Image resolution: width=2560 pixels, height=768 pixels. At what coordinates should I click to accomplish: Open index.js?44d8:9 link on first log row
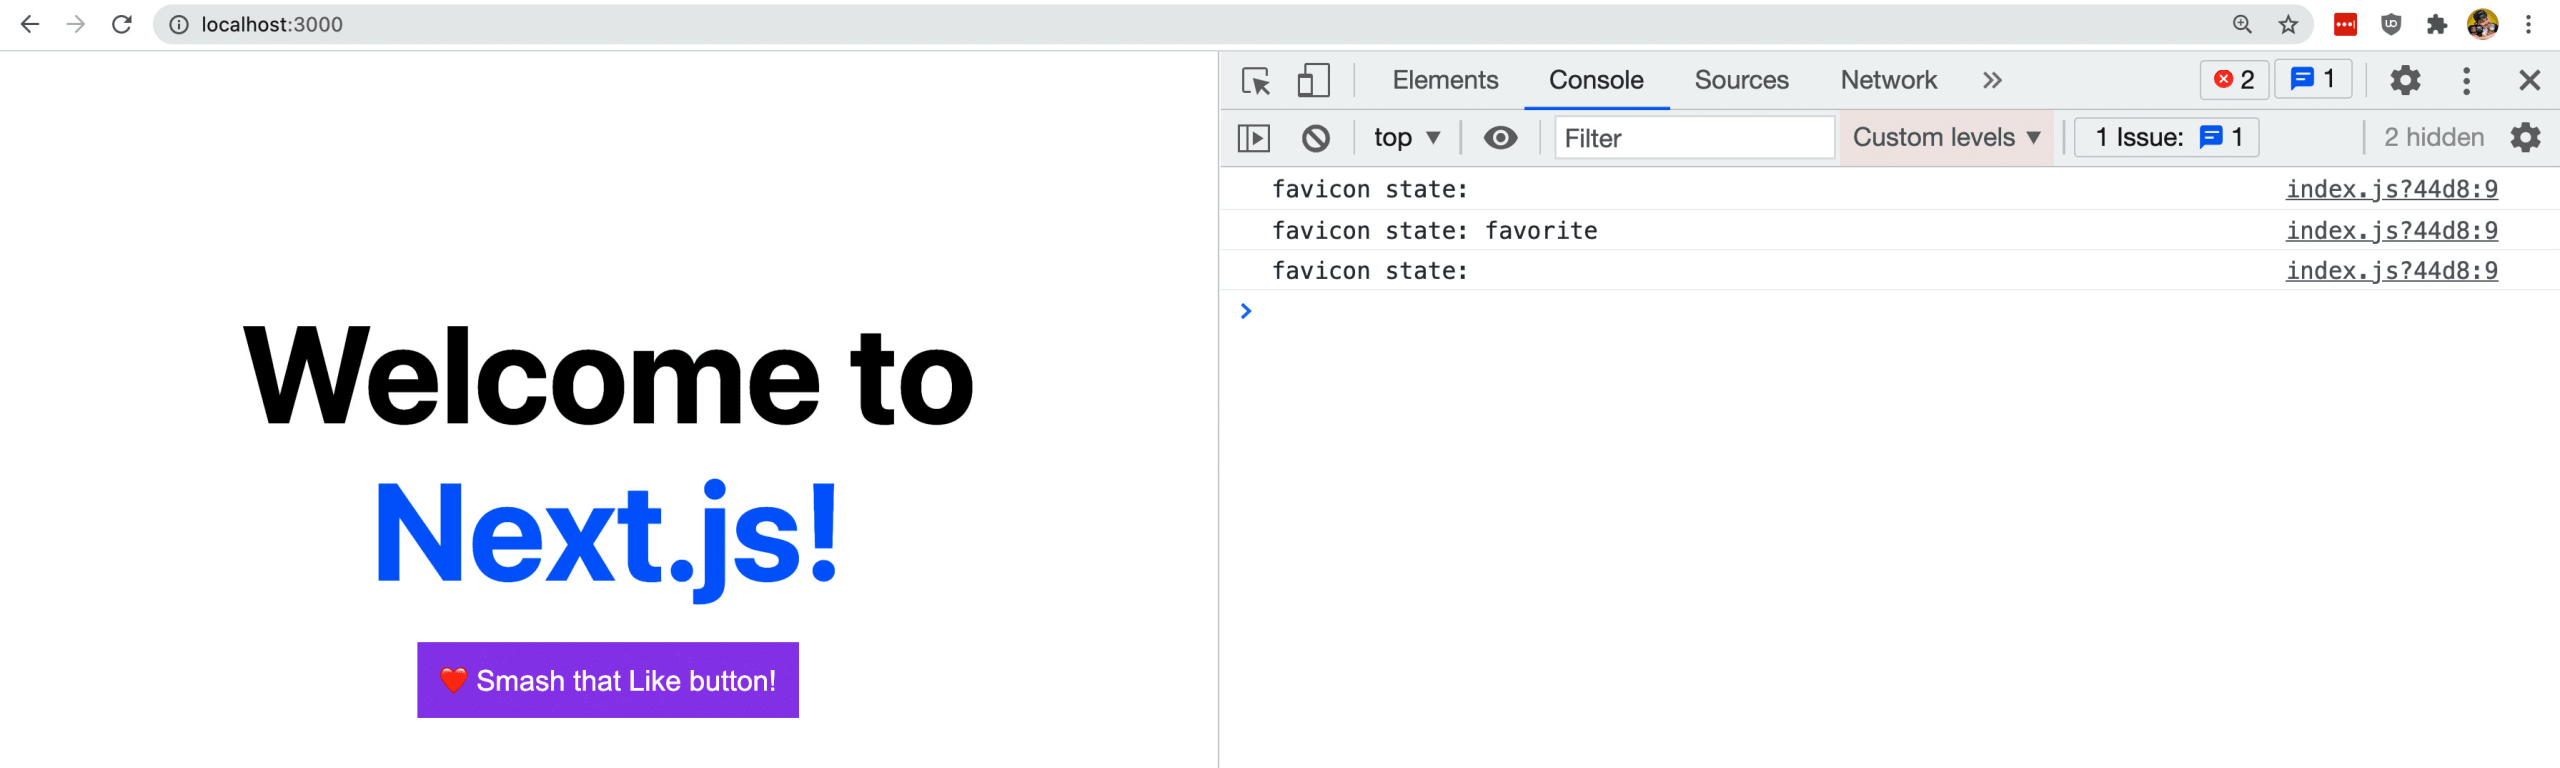point(2391,189)
